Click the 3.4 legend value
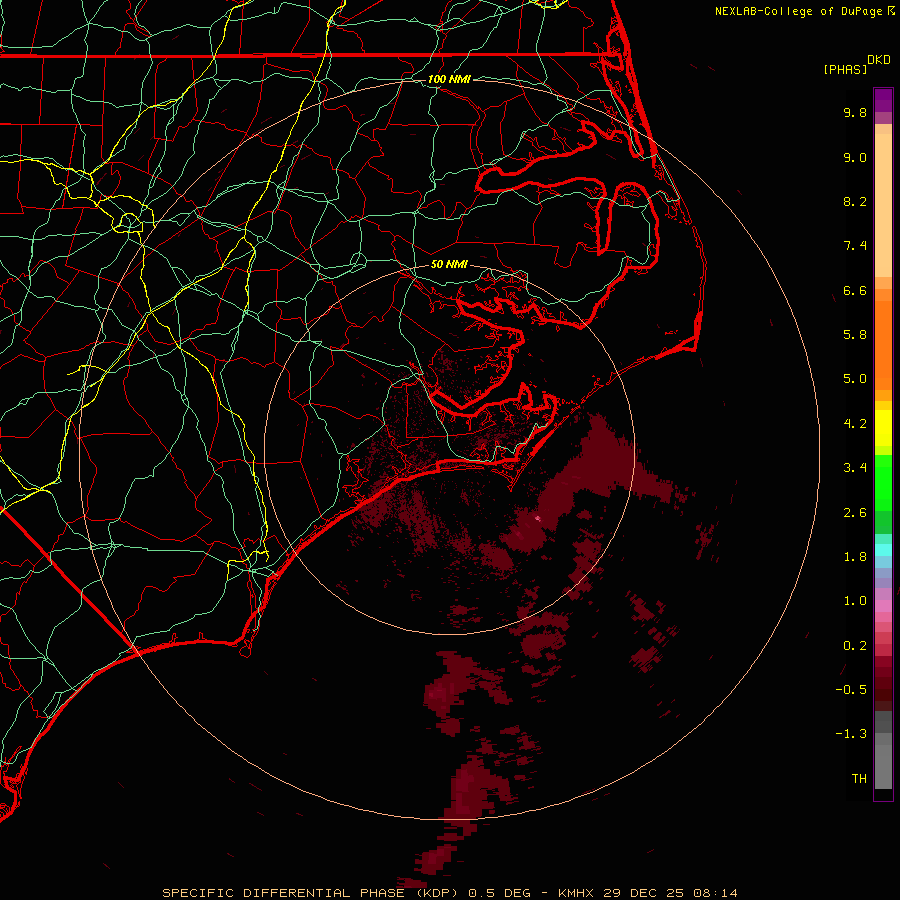This screenshot has width=900, height=900. pyautogui.click(x=855, y=468)
